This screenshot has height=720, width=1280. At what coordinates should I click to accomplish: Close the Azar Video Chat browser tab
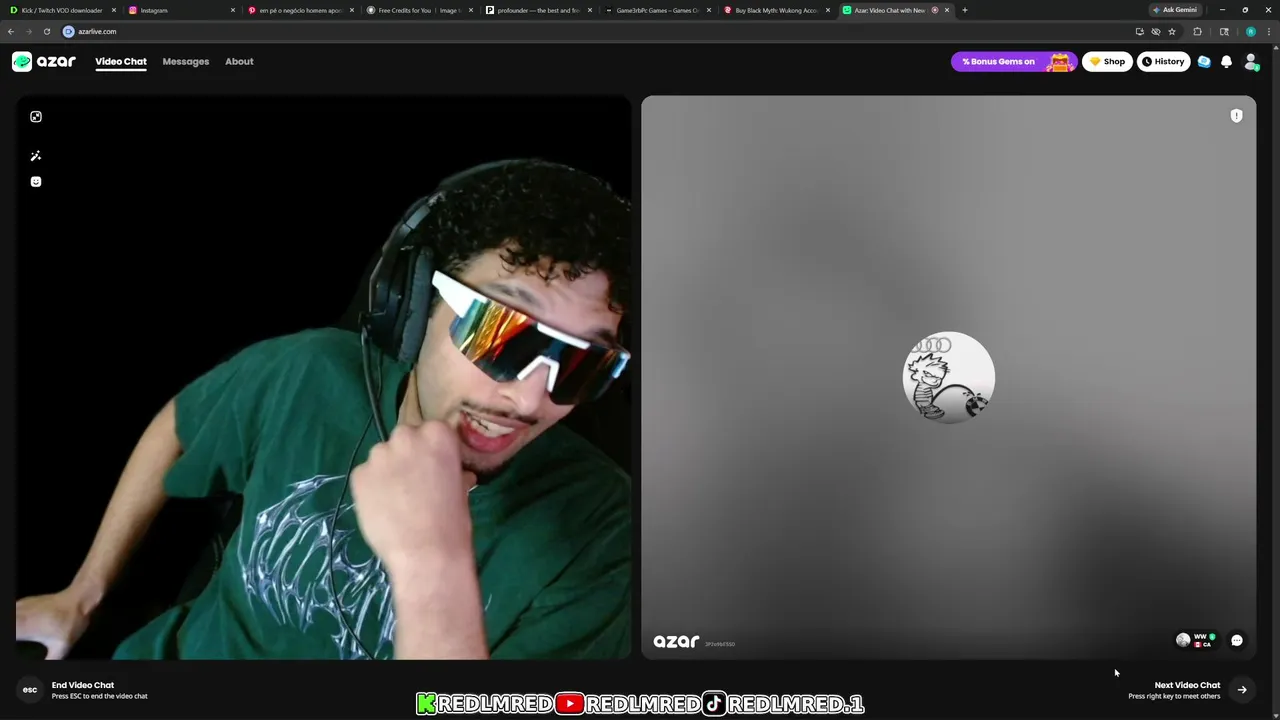(947, 10)
